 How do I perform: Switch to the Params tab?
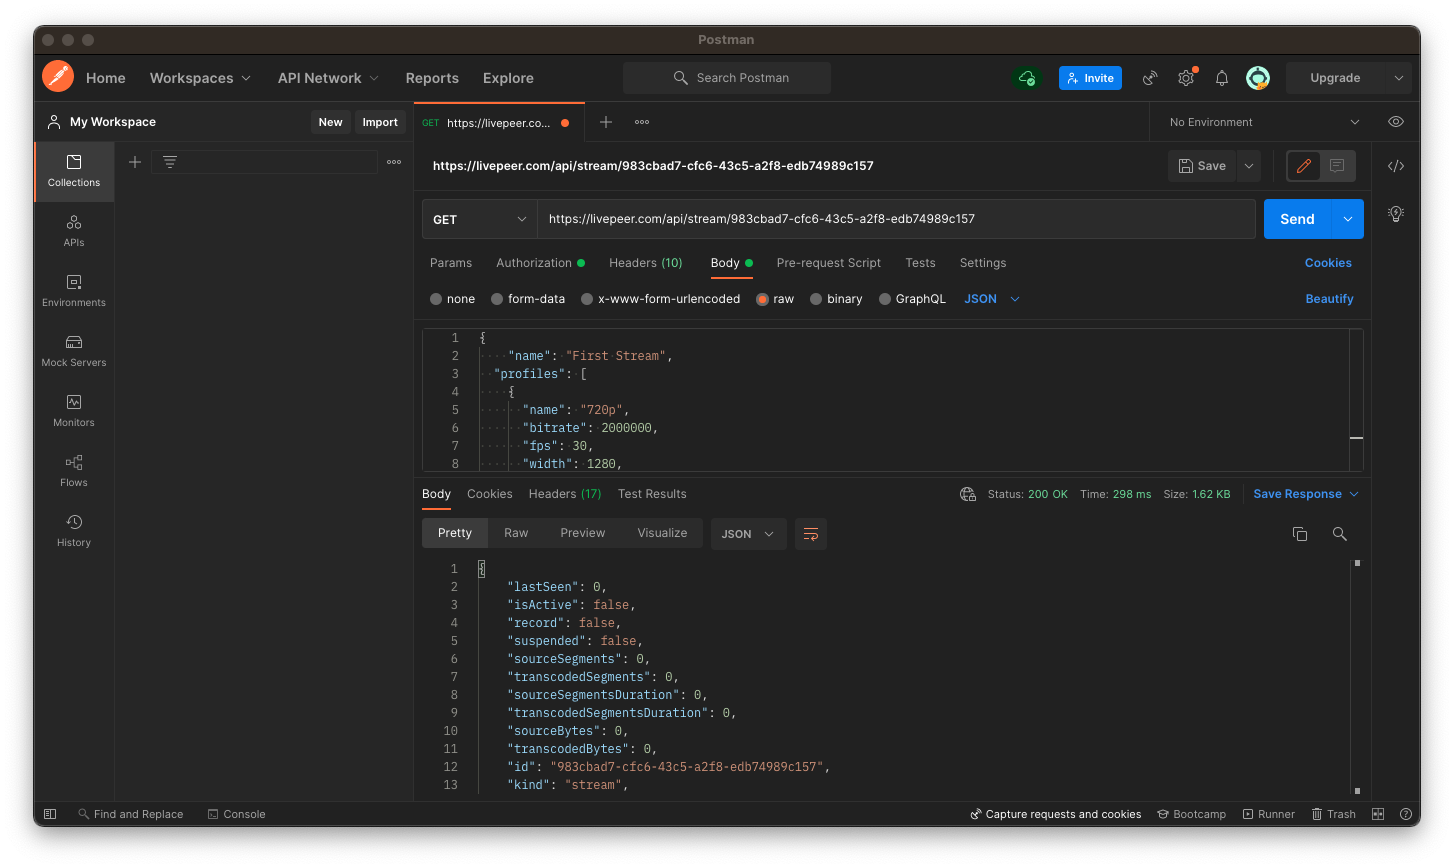(451, 263)
